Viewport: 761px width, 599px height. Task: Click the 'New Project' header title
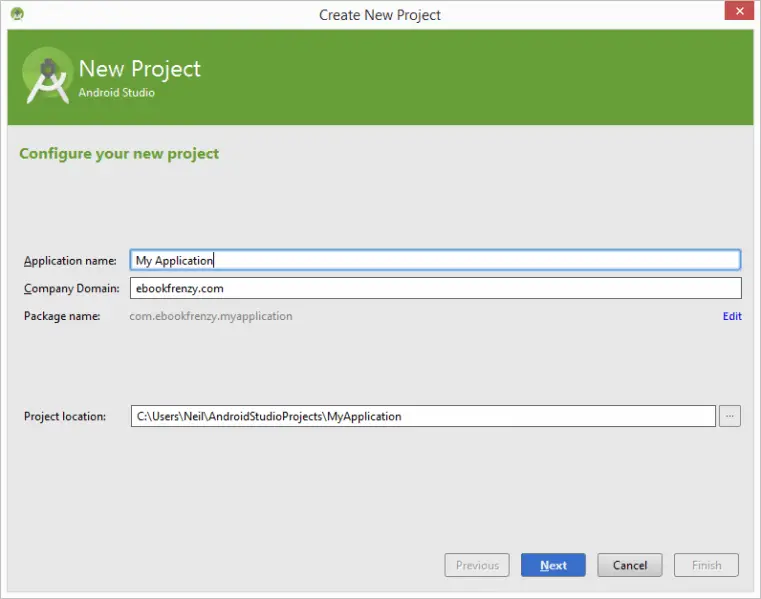[x=140, y=69]
